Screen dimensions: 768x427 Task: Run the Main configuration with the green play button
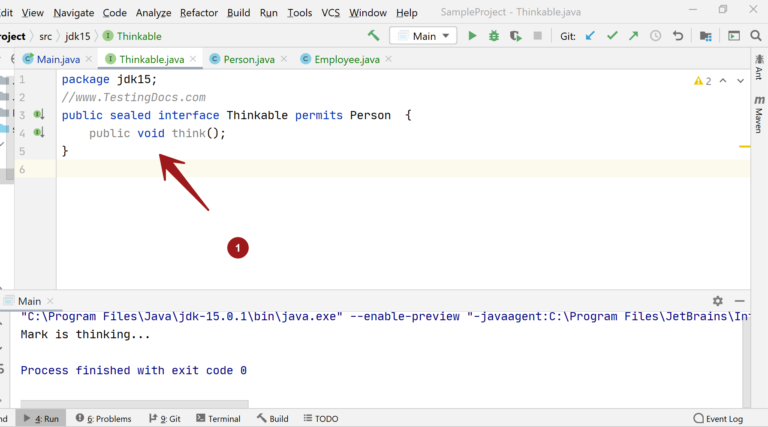tap(472, 36)
